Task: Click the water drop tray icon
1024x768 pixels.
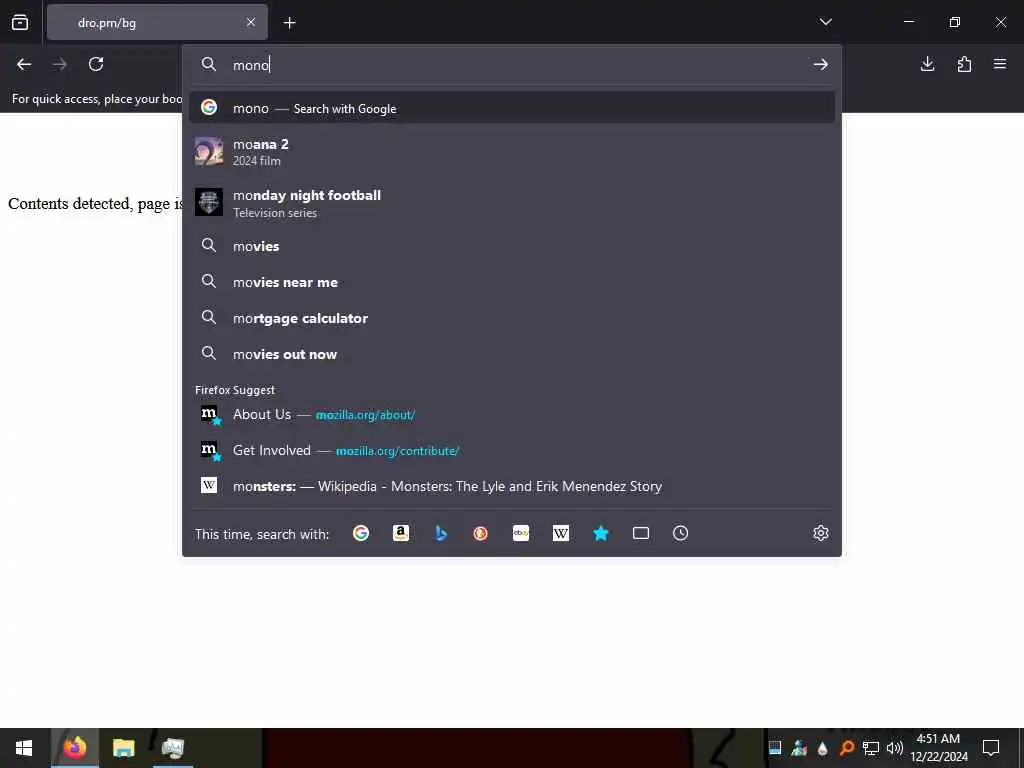Action: pos(823,748)
